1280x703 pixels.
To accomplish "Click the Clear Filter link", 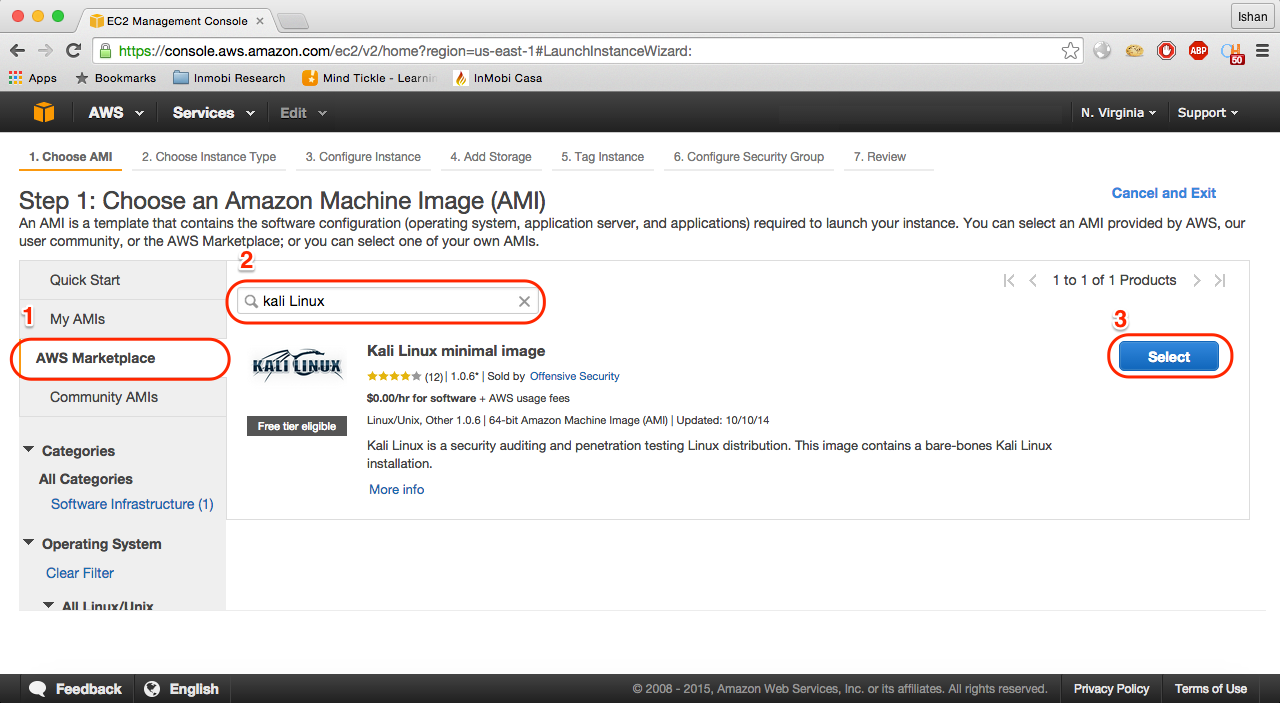I will coord(80,573).
